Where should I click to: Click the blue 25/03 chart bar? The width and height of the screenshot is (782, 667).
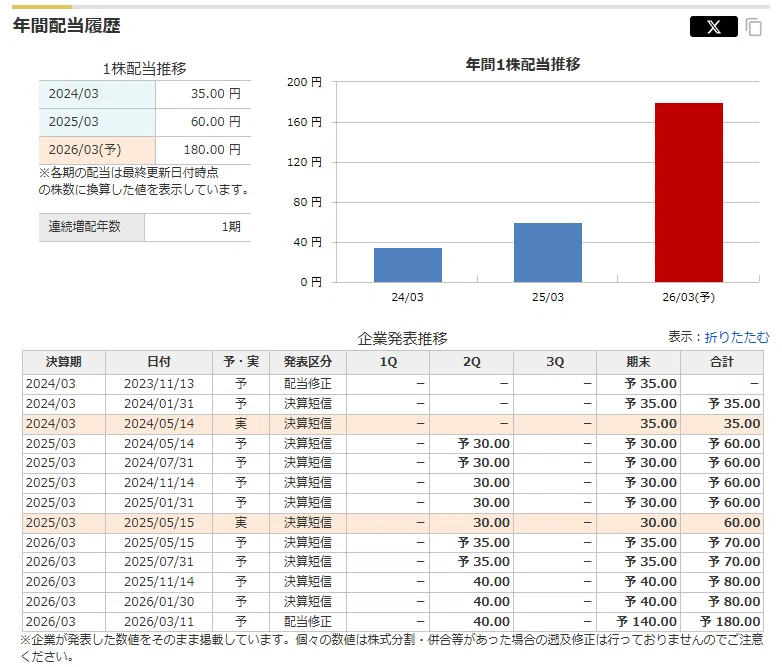(548, 252)
